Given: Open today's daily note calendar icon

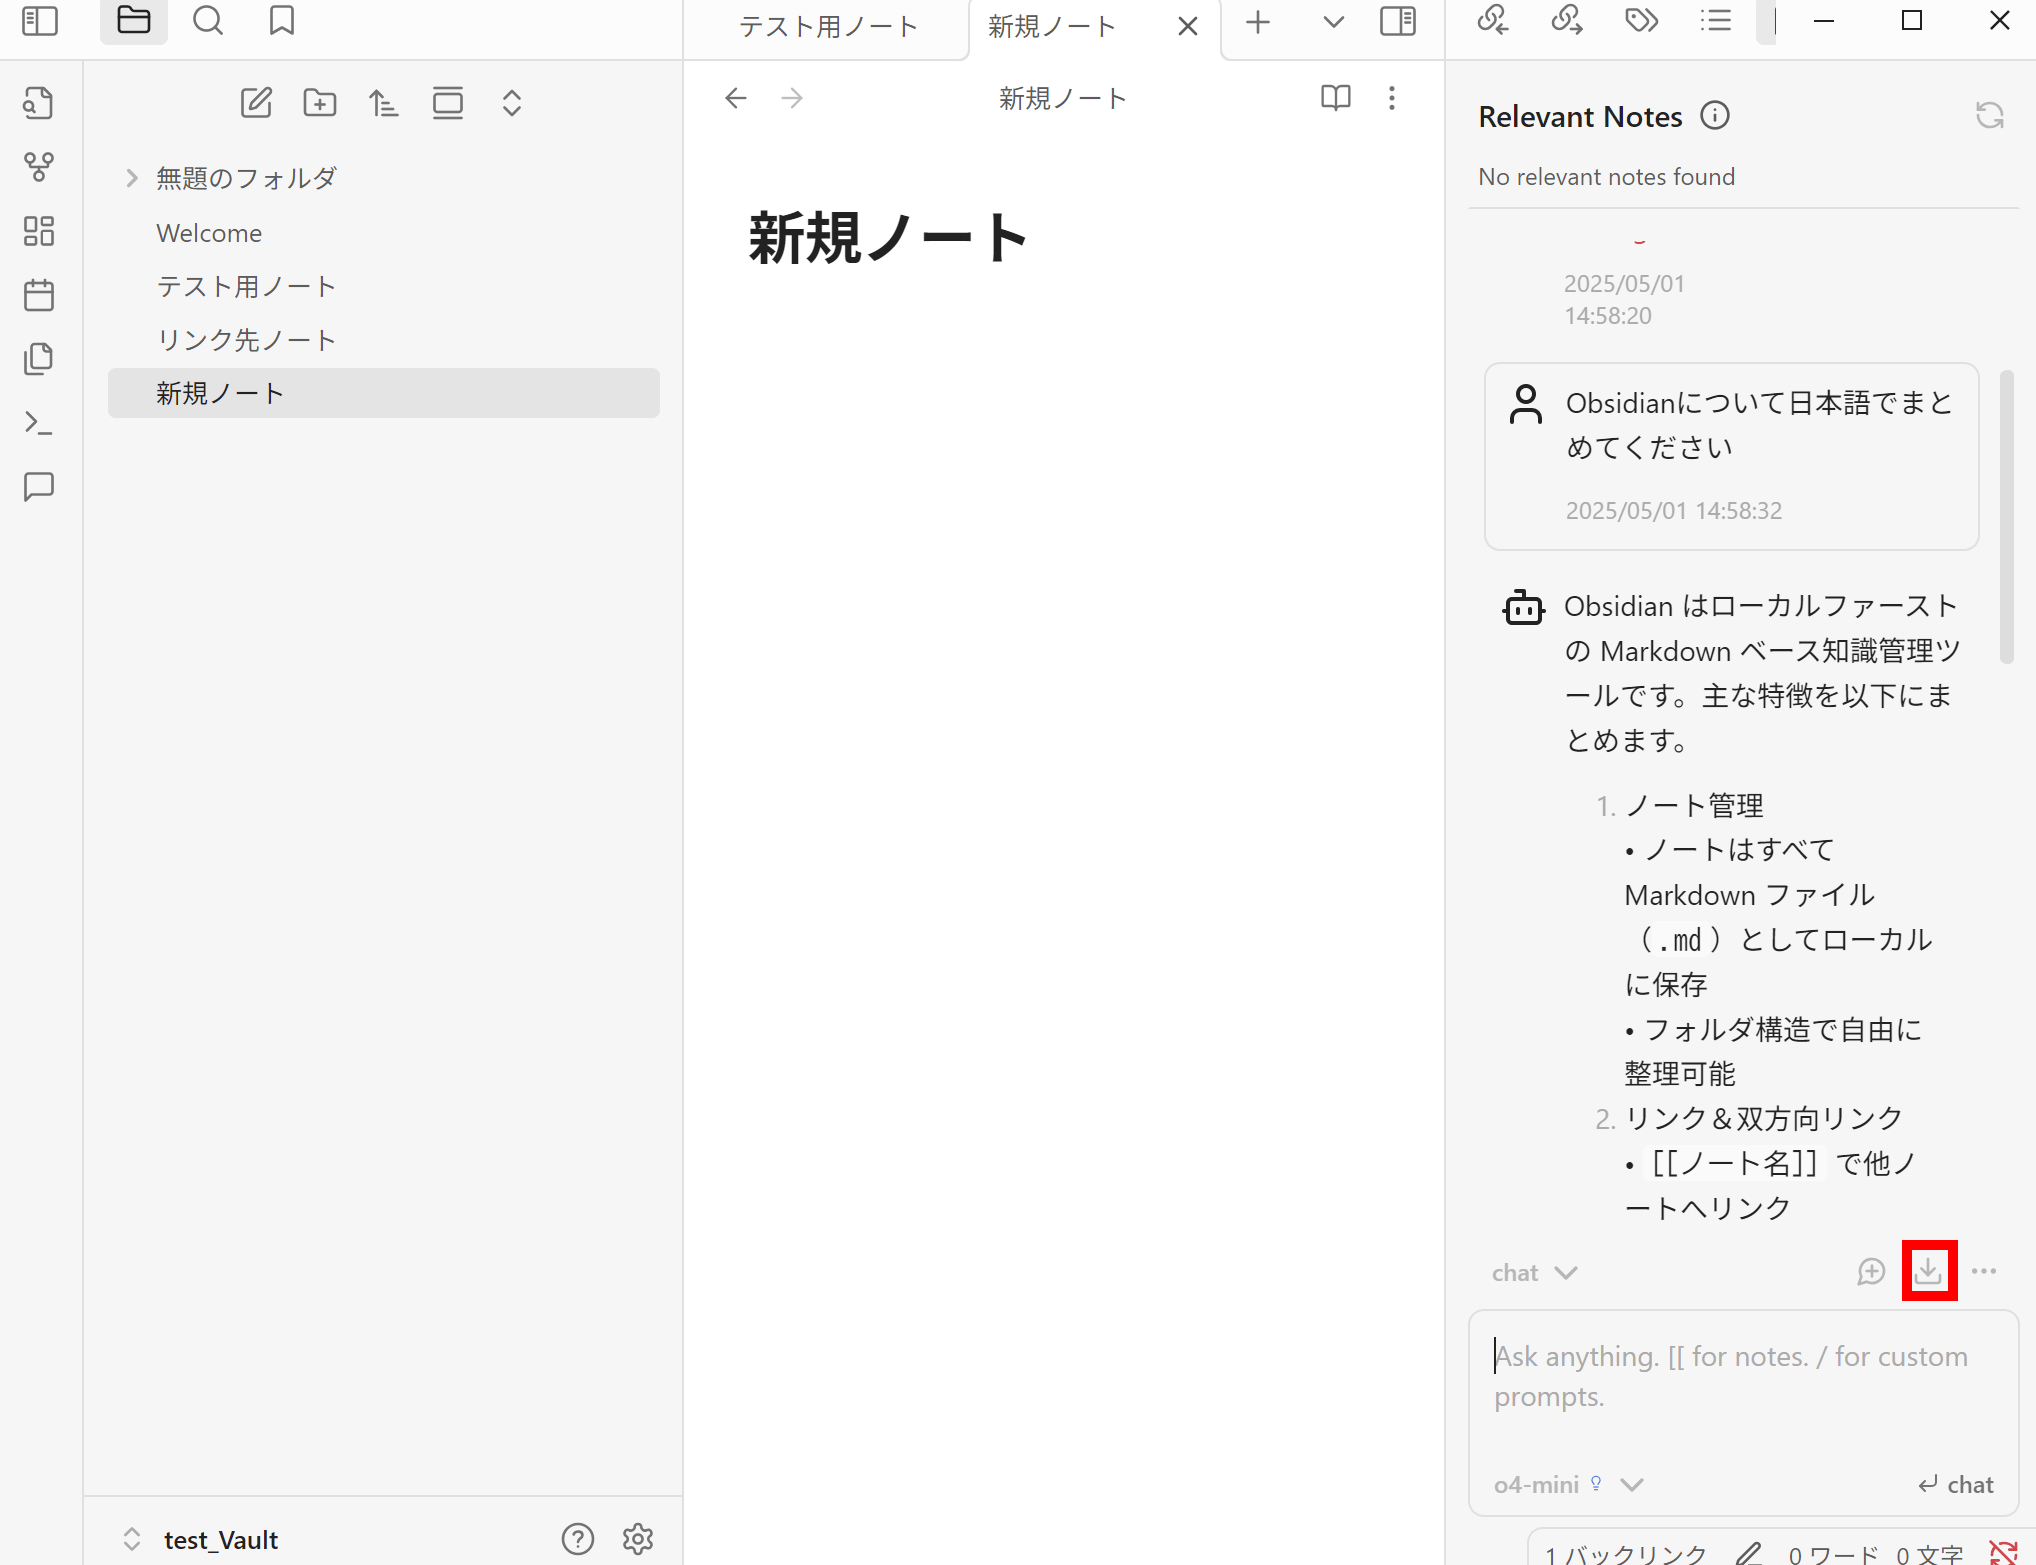Looking at the screenshot, I should pyautogui.click(x=39, y=295).
